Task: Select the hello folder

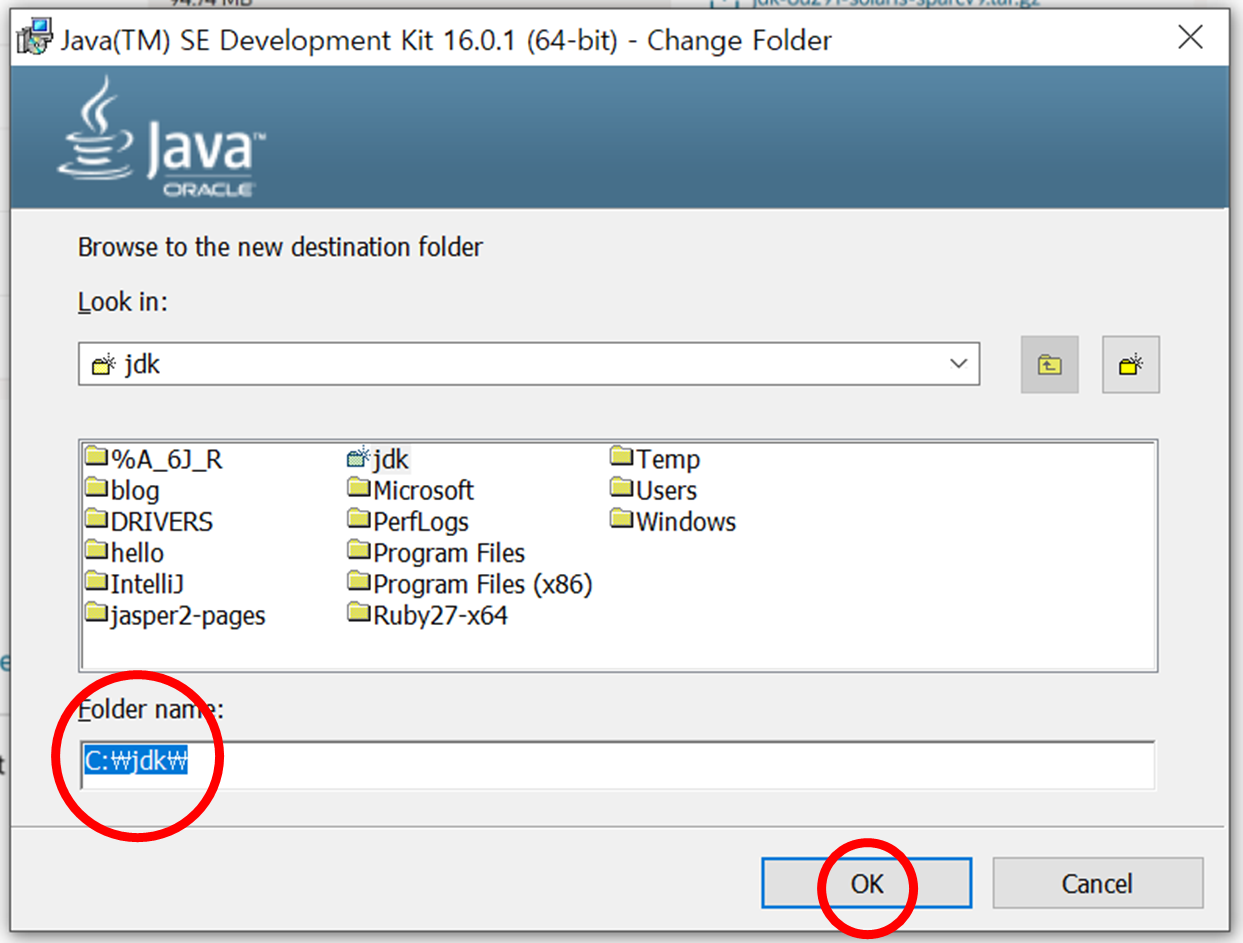Action: [x=125, y=552]
